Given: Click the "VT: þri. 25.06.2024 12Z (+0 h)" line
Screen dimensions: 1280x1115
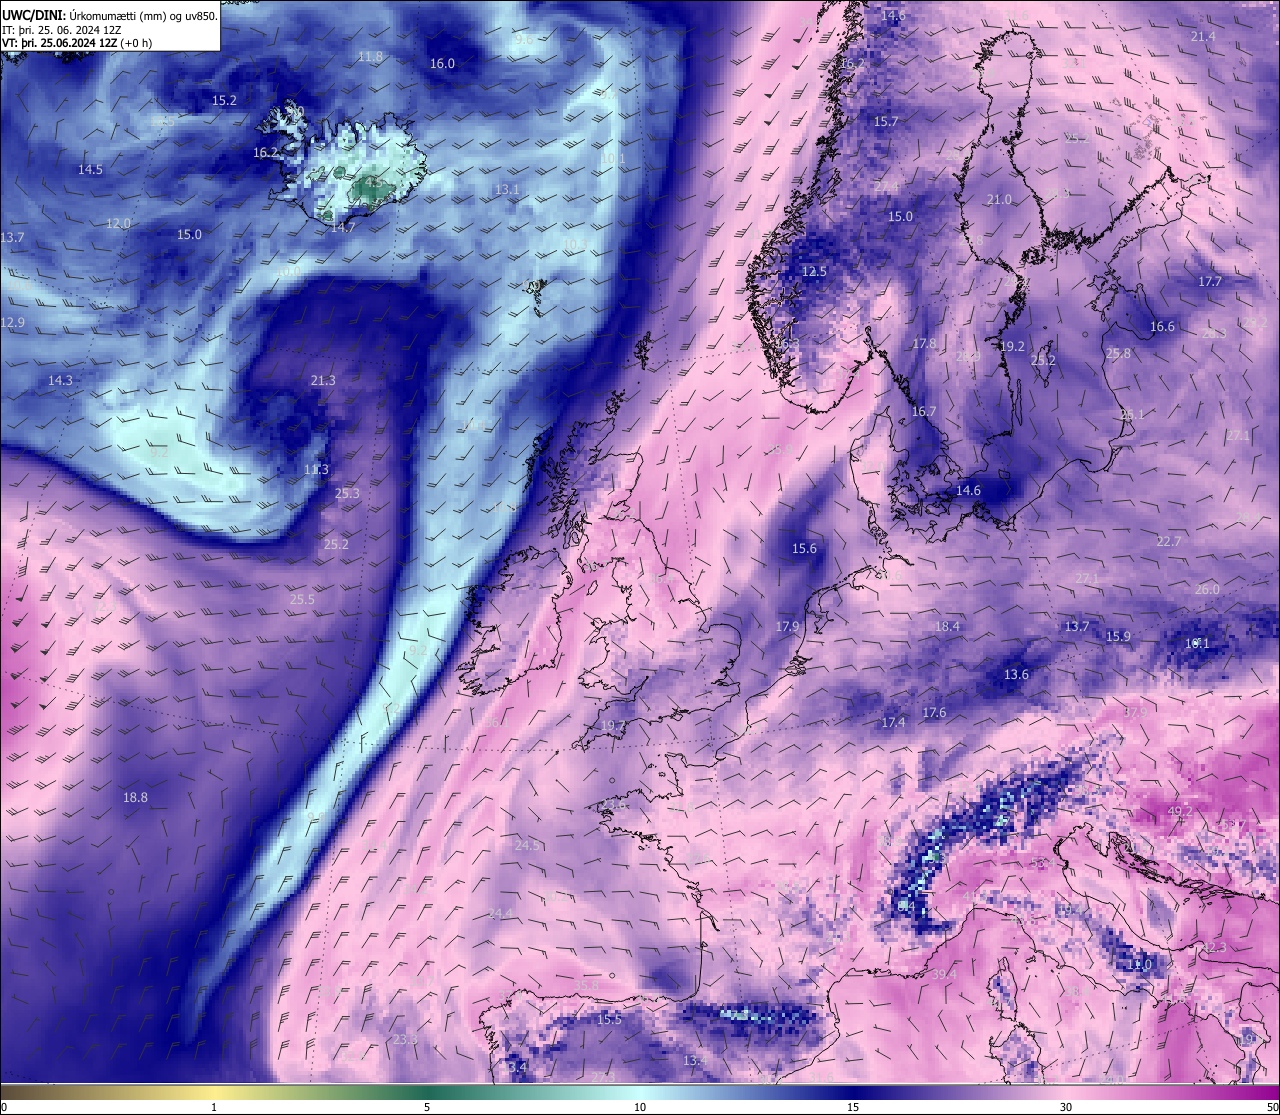Looking at the screenshot, I should coord(78,43).
